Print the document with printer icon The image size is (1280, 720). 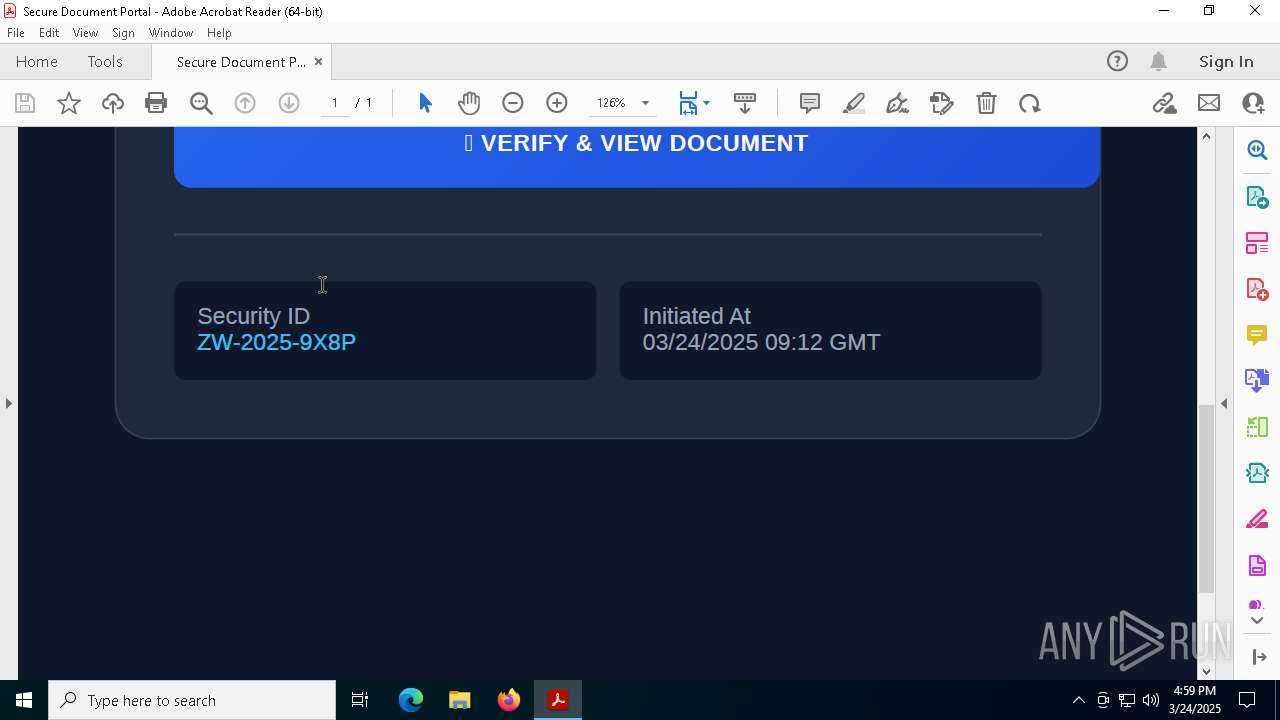tap(156, 103)
